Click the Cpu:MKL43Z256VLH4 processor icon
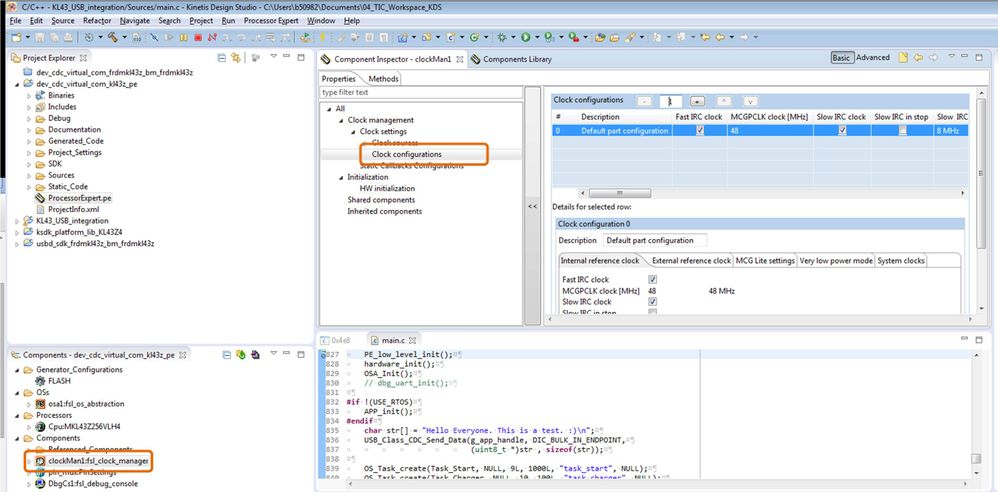The width and height of the screenshot is (998, 492). pos(40,426)
